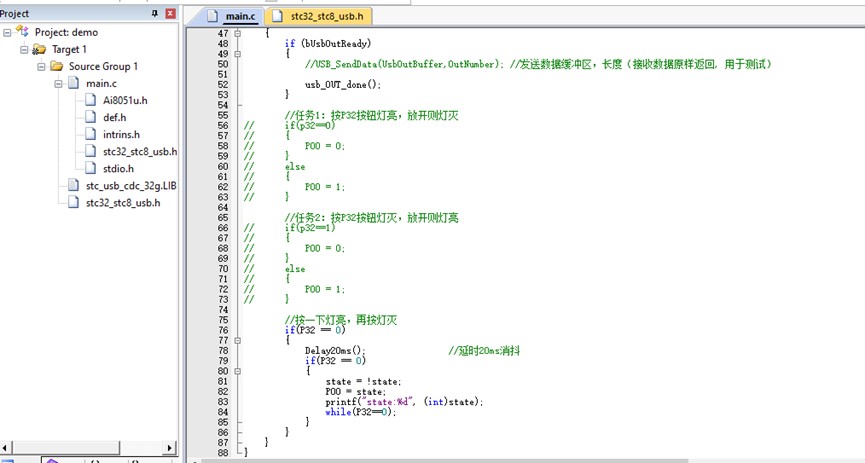Click the root-level stc32_stc8_usb.h file icon
Image resolution: width=865 pixels, height=463 pixels.
click(x=74, y=202)
